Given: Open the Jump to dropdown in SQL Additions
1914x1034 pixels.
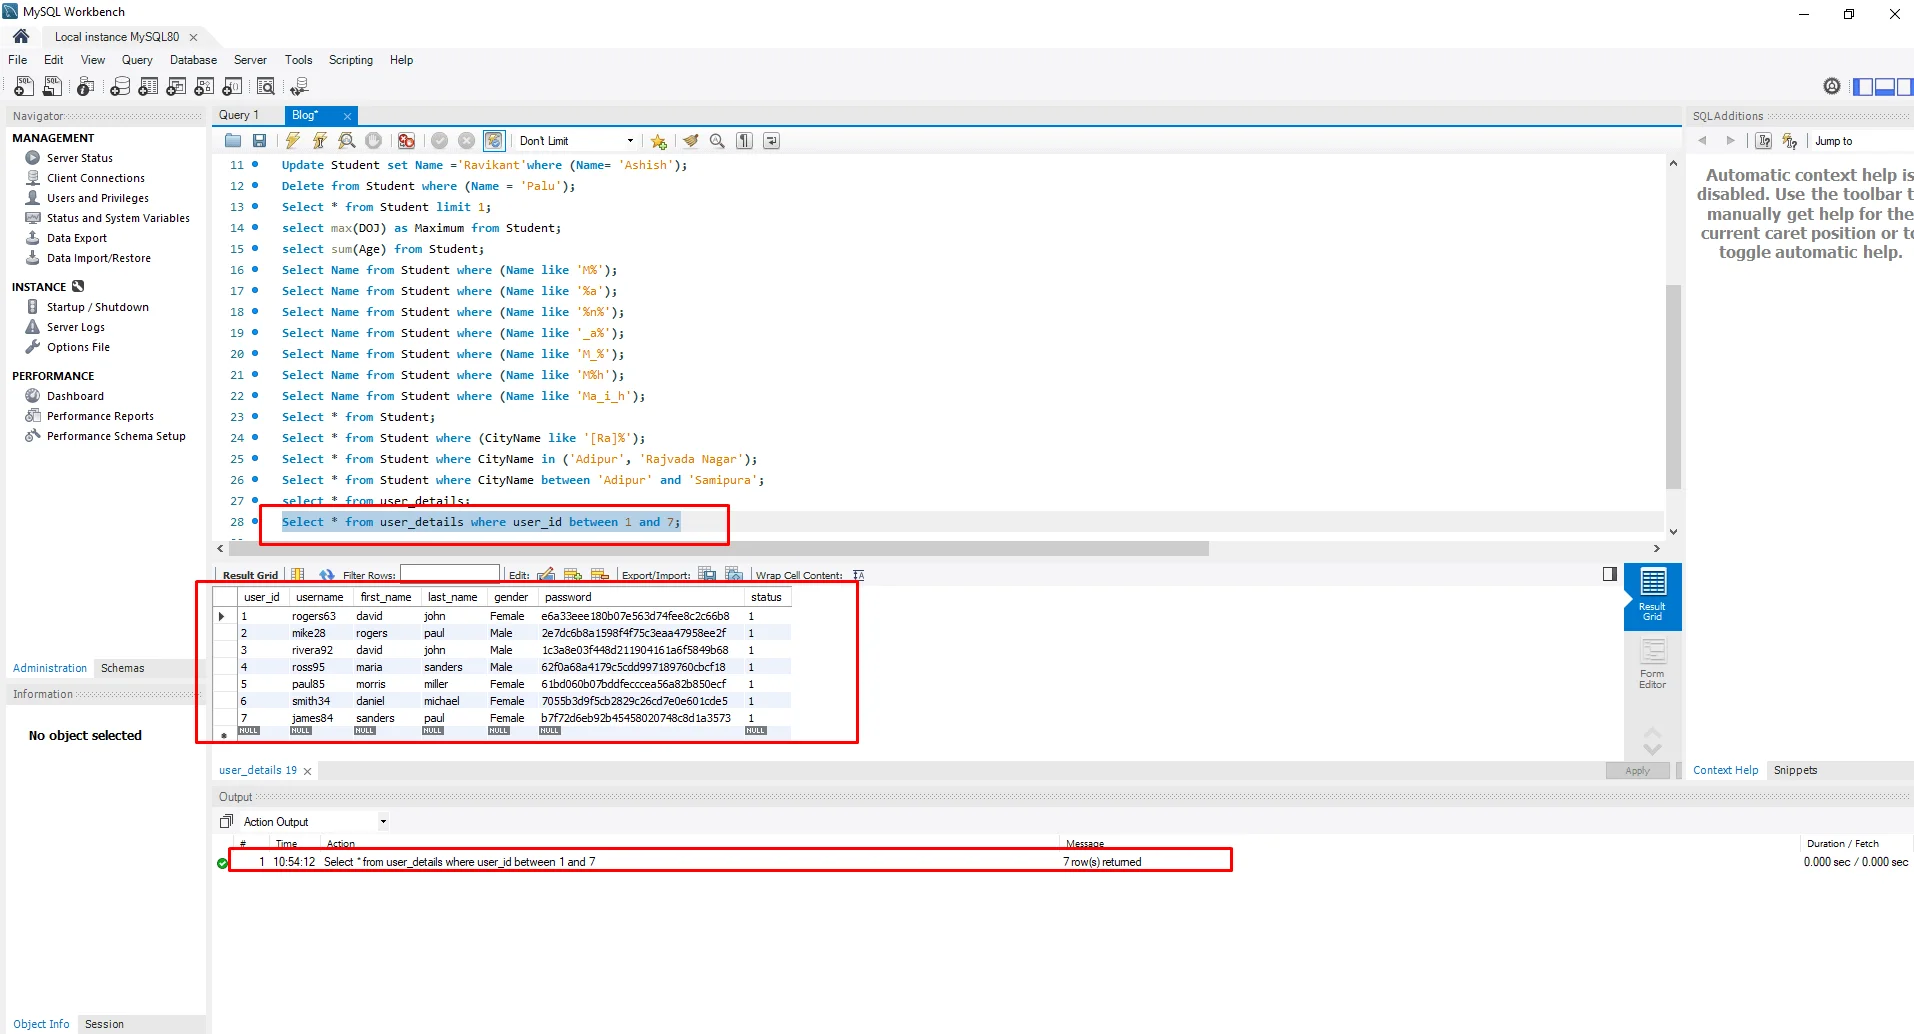Looking at the screenshot, I should 1833,141.
